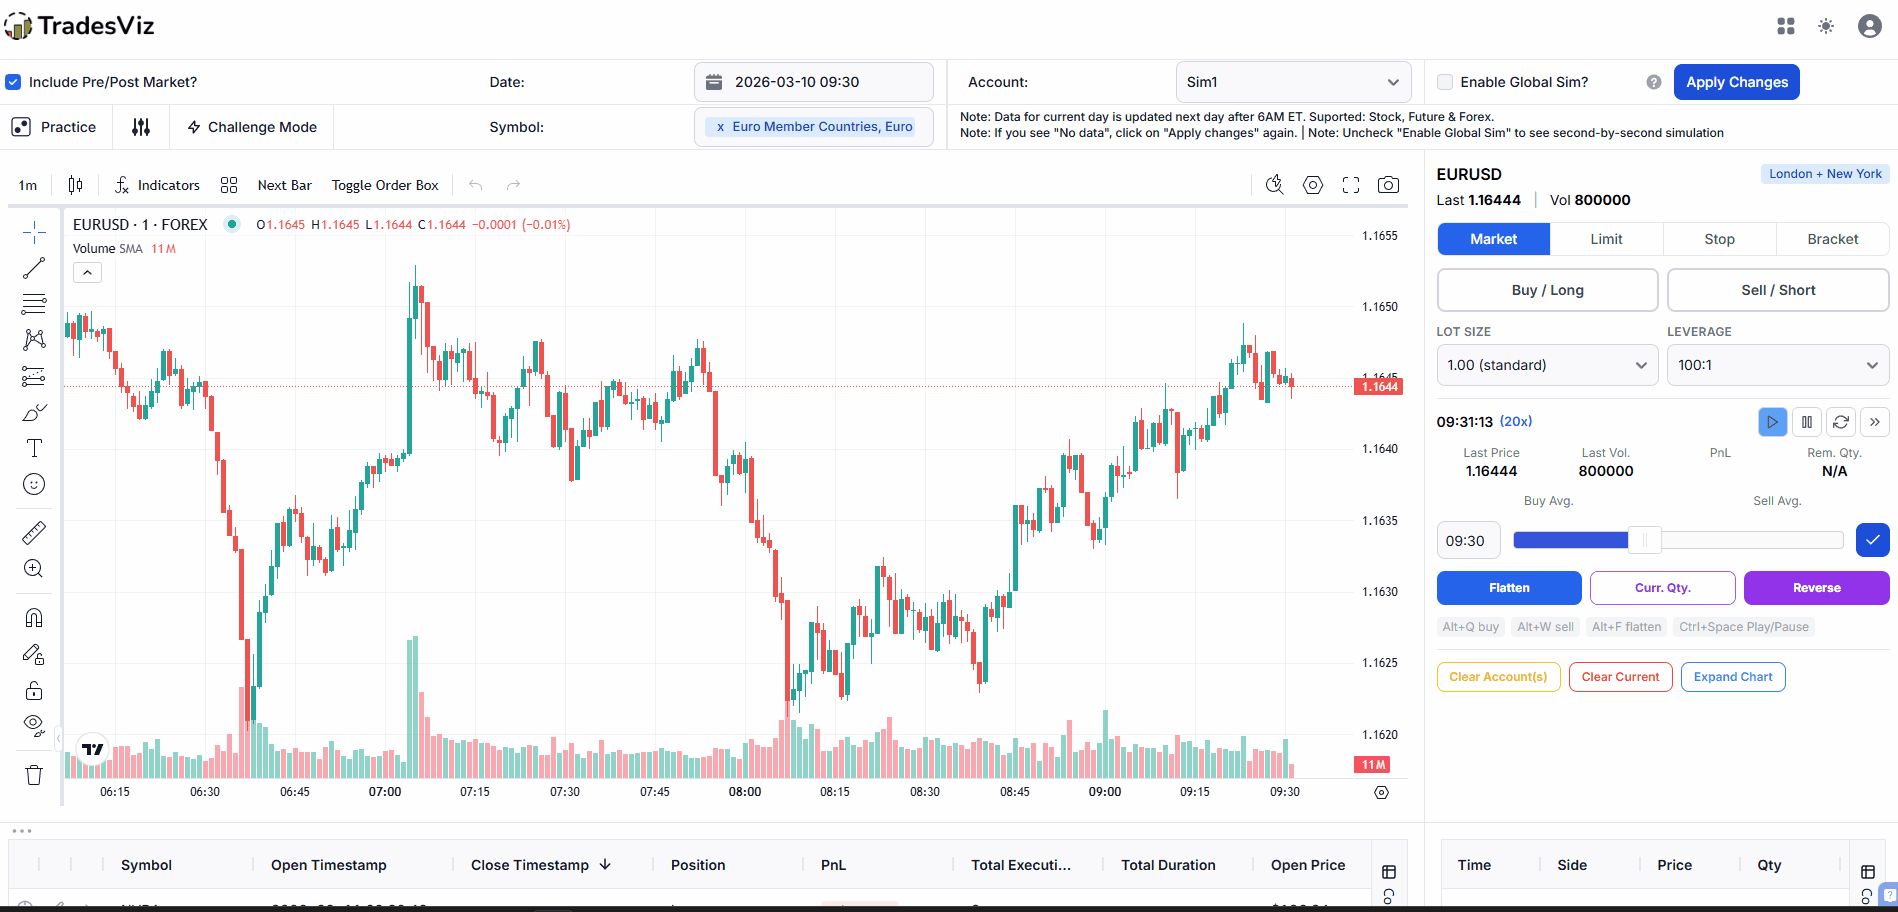Uncheck Include Pre/Post Market checkbox

click(13, 82)
